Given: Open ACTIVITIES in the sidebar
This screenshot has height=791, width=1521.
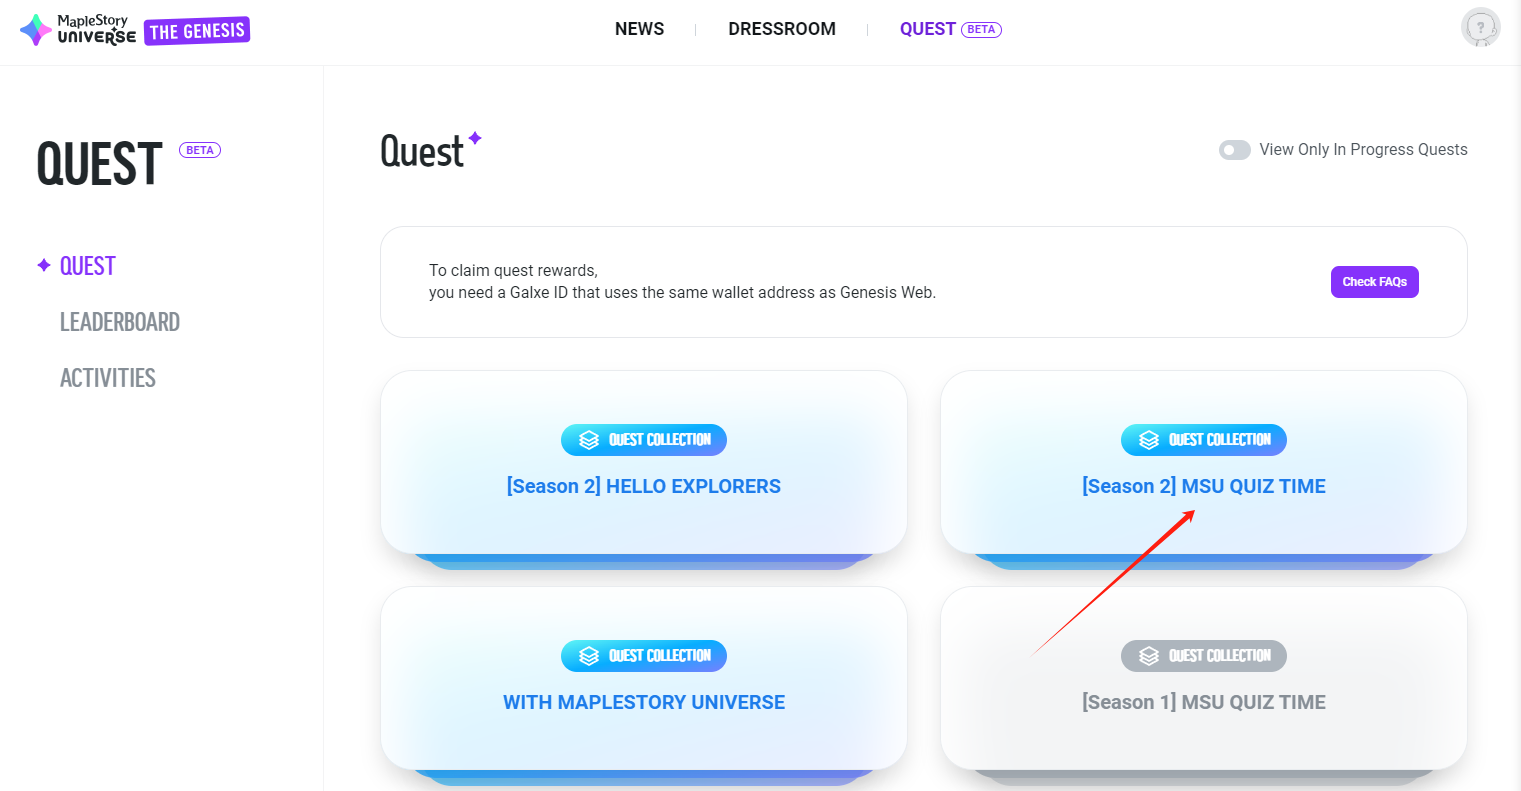Looking at the screenshot, I should tap(108, 378).
